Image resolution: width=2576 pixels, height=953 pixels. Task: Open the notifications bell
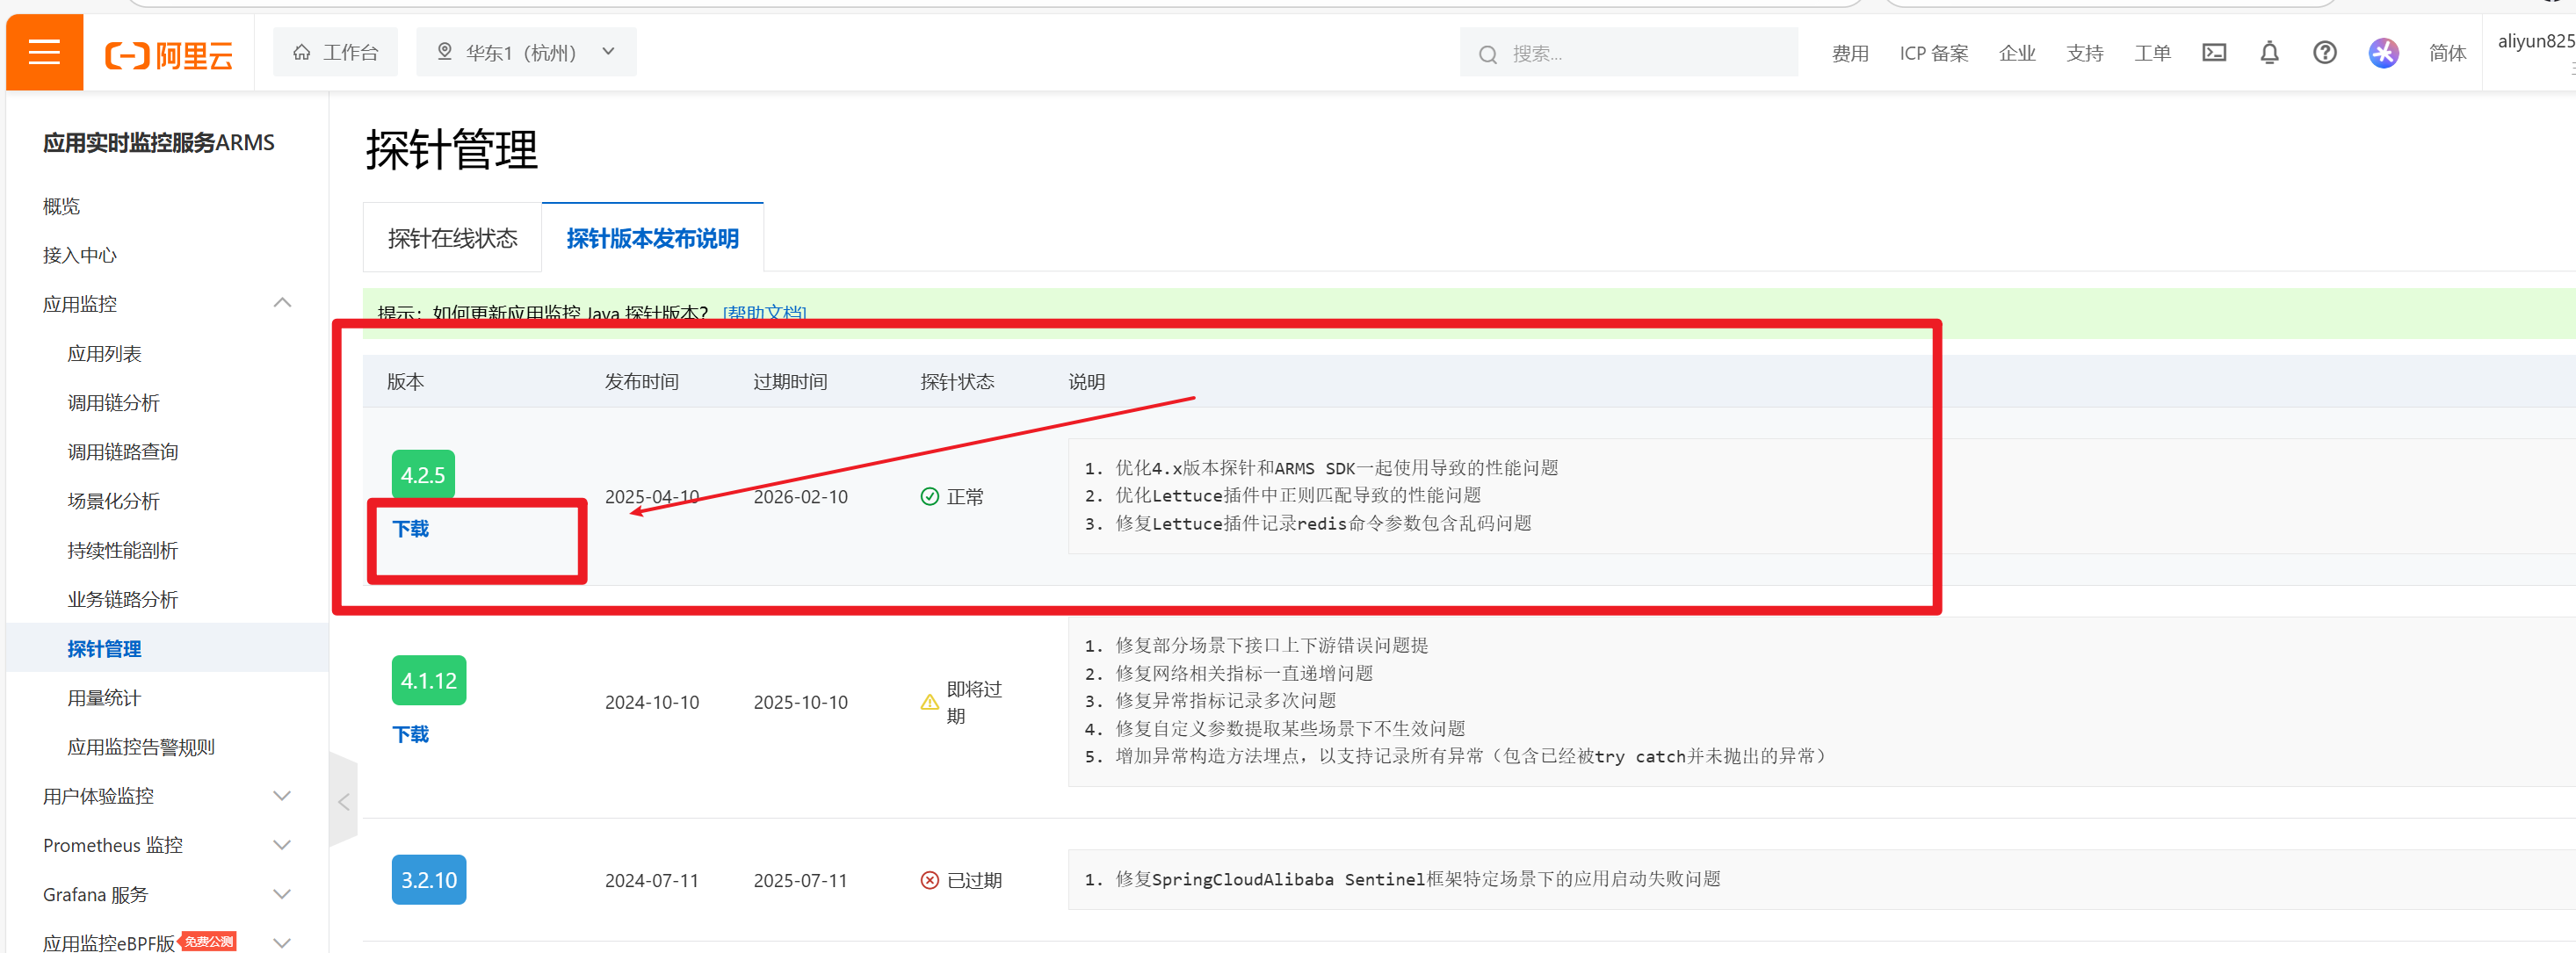point(2269,53)
